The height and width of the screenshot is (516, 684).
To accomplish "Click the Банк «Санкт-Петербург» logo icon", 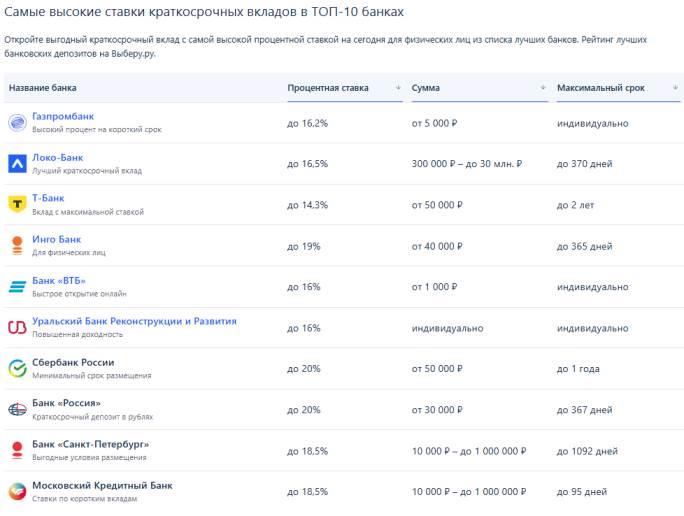I will tap(17, 450).
